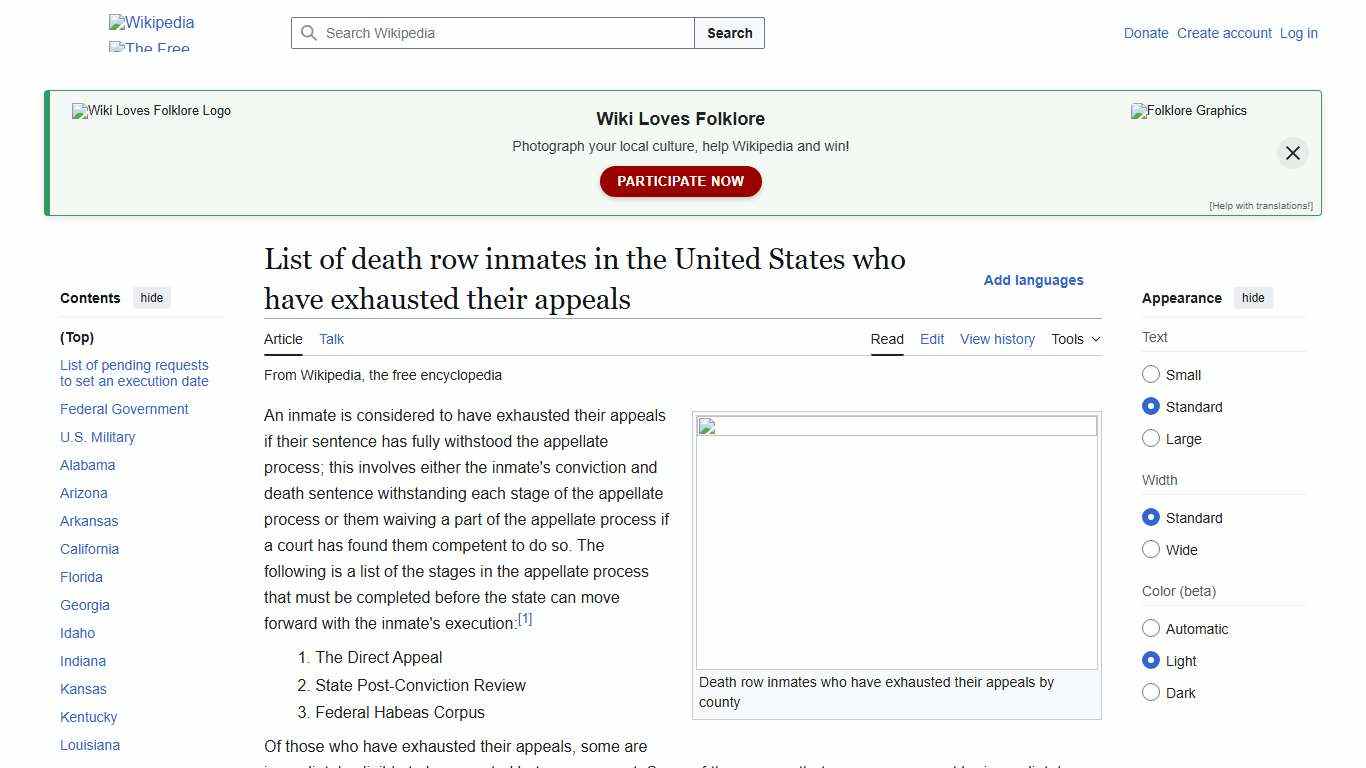
Task: Open the Add languages option
Action: tap(1033, 280)
